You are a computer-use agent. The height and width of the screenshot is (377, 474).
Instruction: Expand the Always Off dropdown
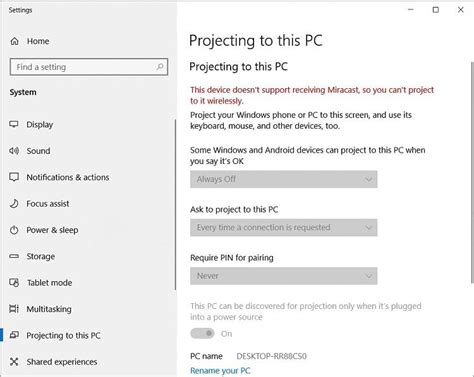[284, 179]
